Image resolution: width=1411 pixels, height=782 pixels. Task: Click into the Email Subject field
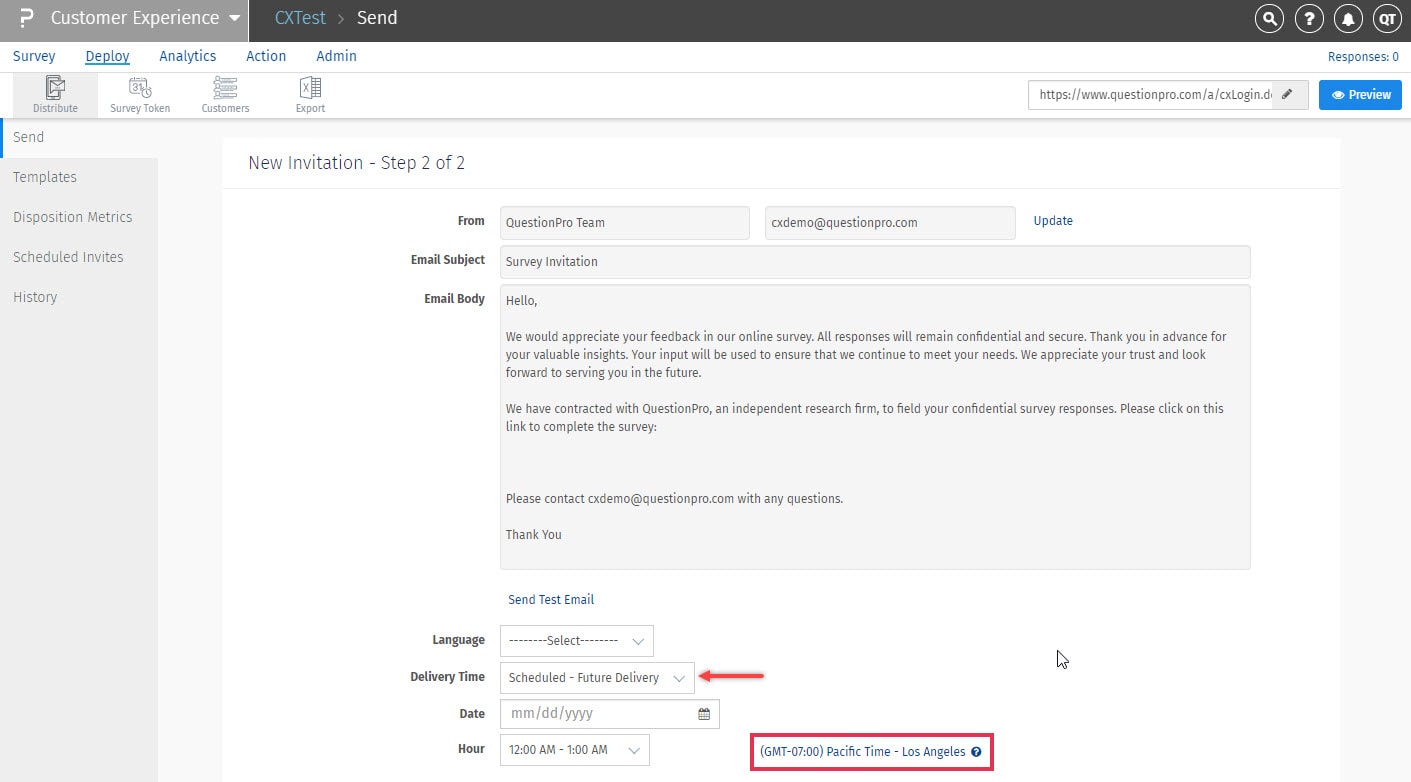pyautogui.click(x=874, y=262)
